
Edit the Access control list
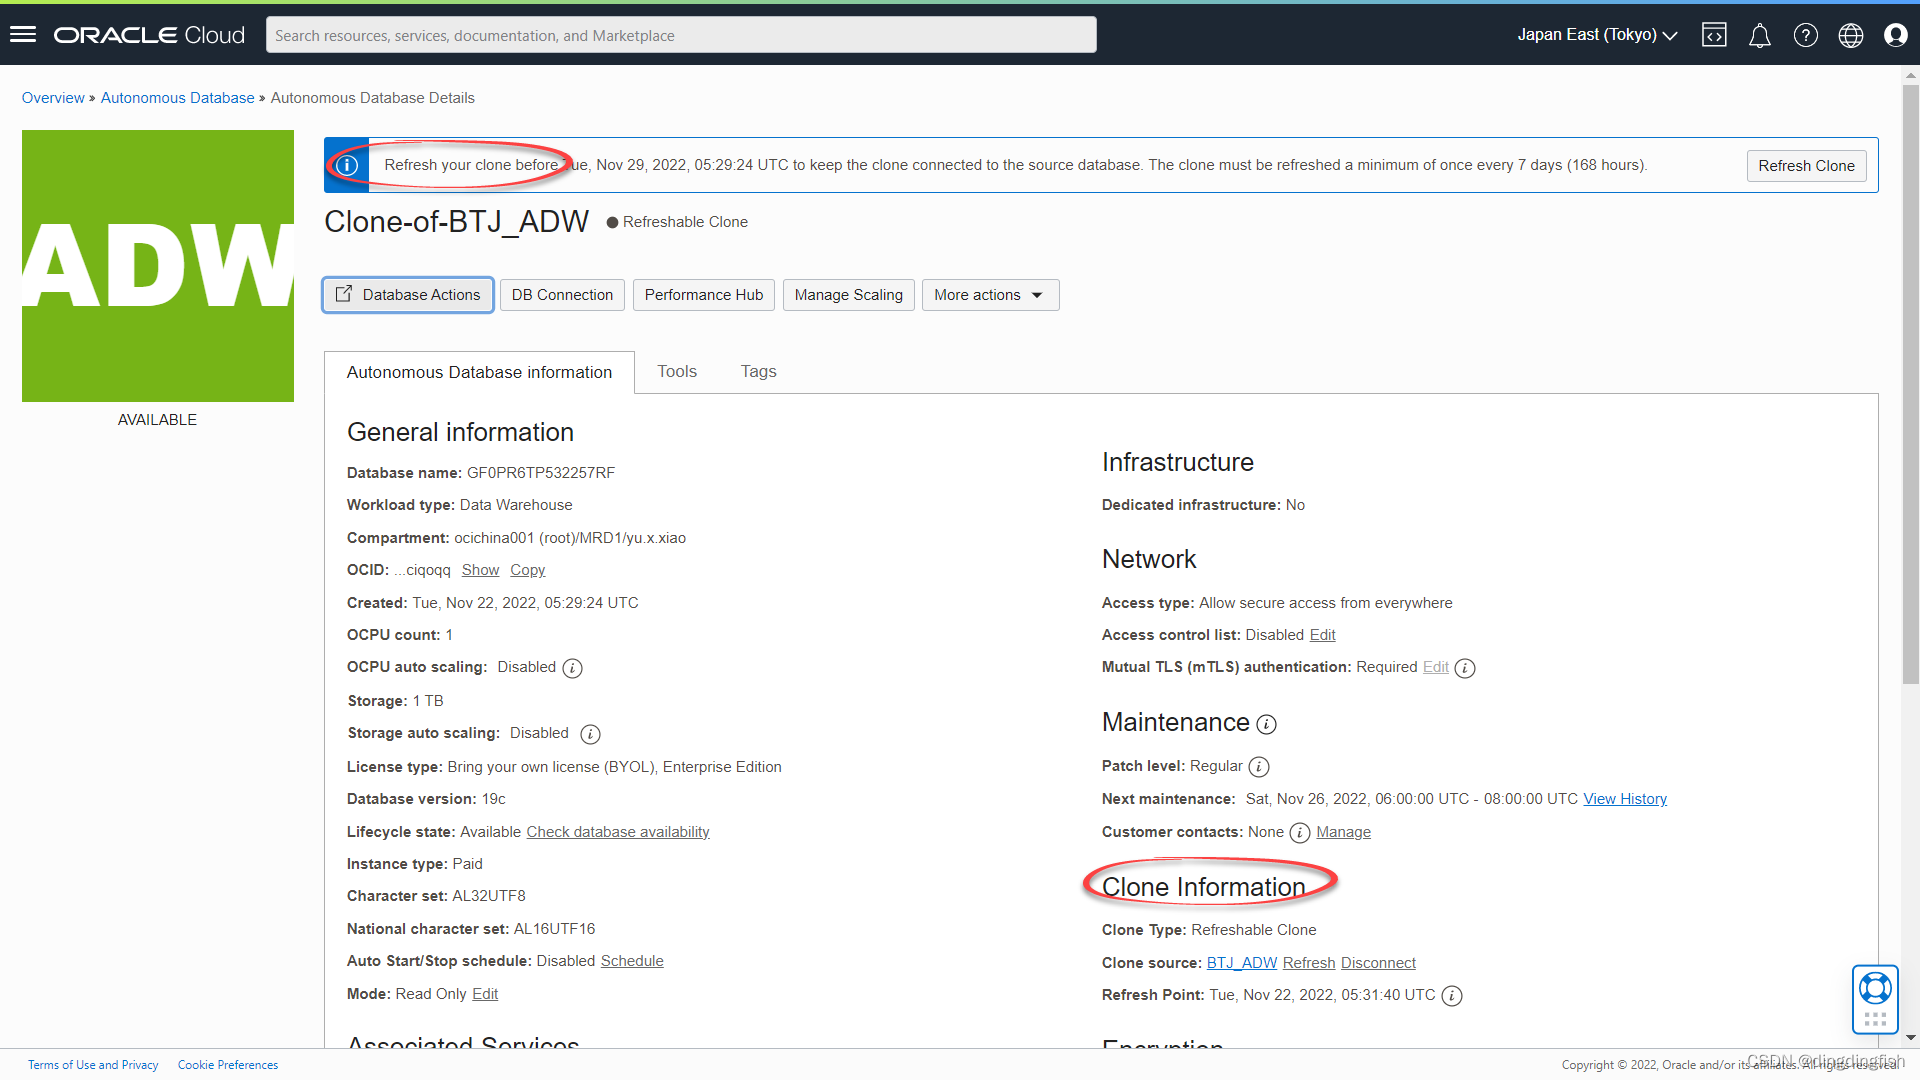(x=1322, y=635)
